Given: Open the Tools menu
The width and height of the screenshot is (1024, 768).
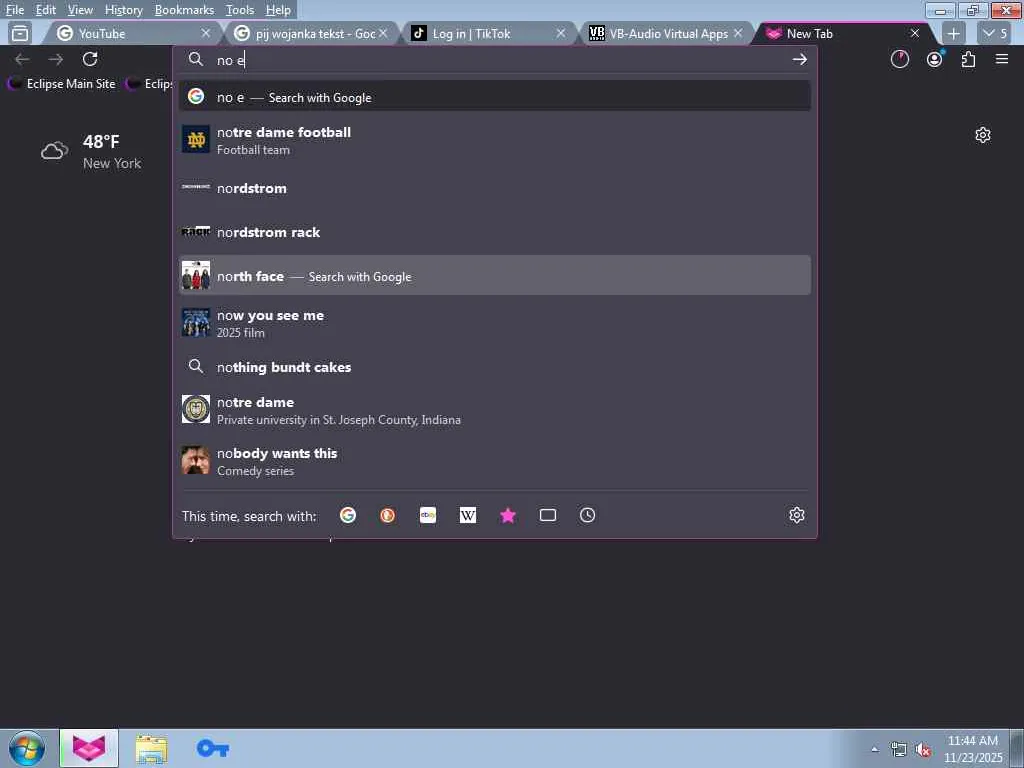Looking at the screenshot, I should (240, 10).
